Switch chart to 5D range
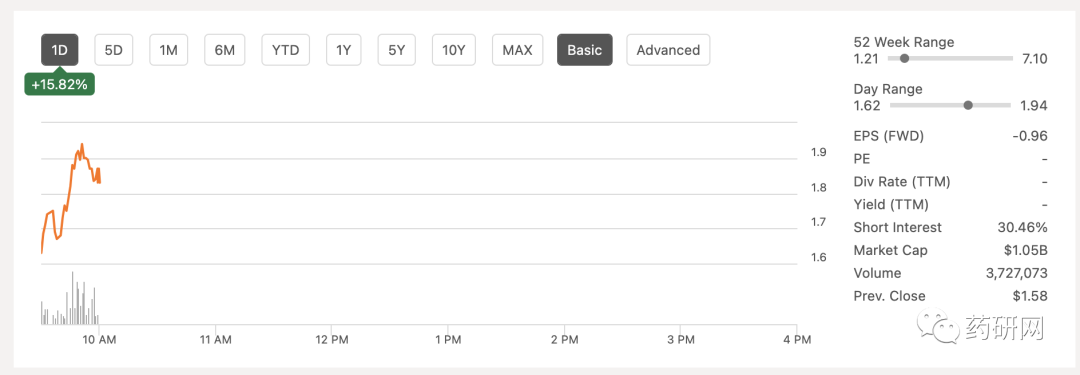1080x375 pixels. [x=114, y=50]
